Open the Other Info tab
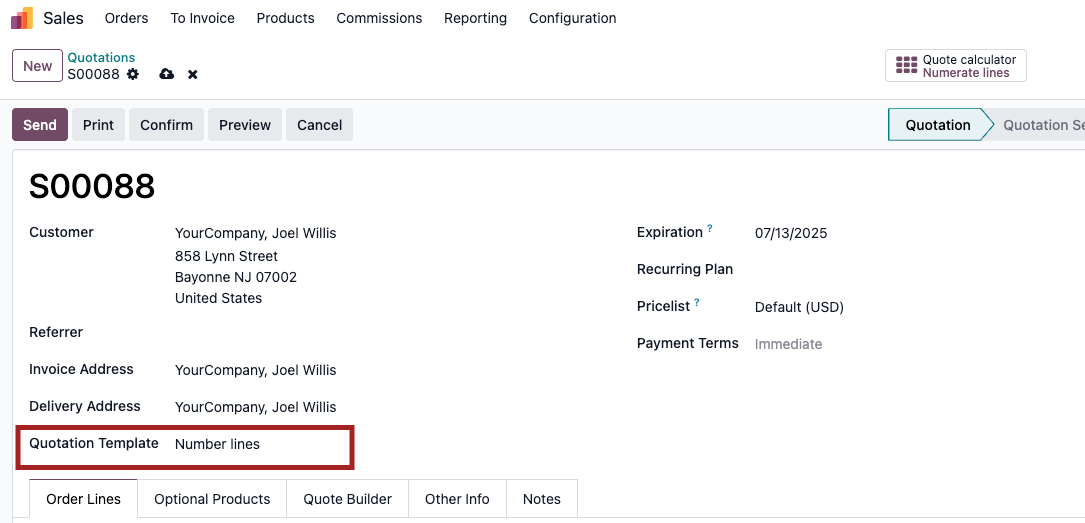Image resolution: width=1085 pixels, height=523 pixels. click(457, 499)
